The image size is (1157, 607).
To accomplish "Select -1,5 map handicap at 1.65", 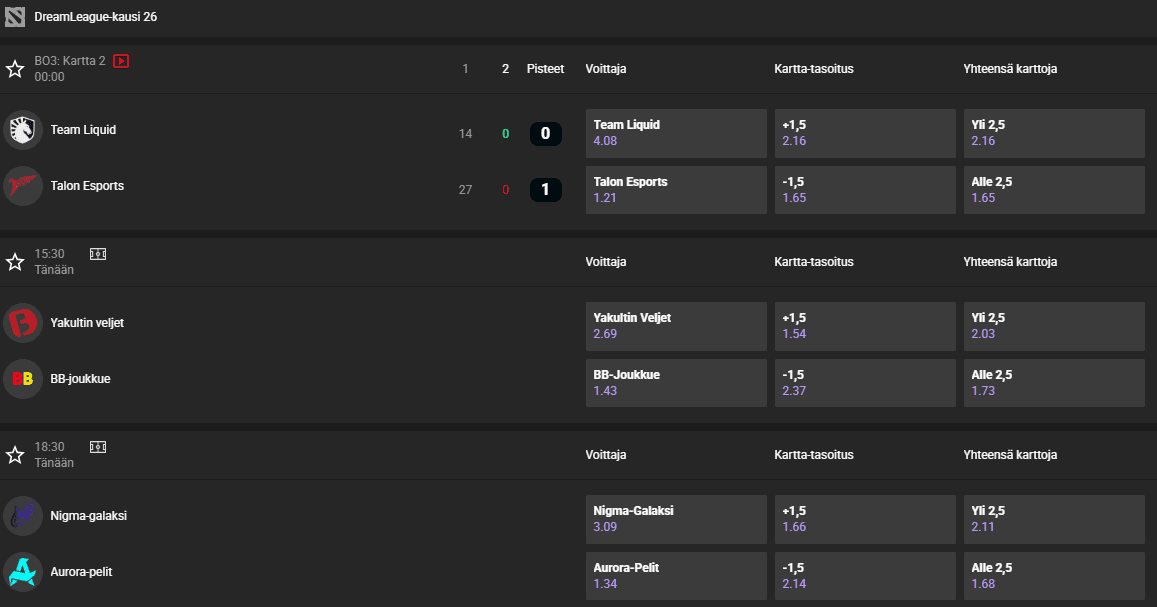I will pos(865,190).
